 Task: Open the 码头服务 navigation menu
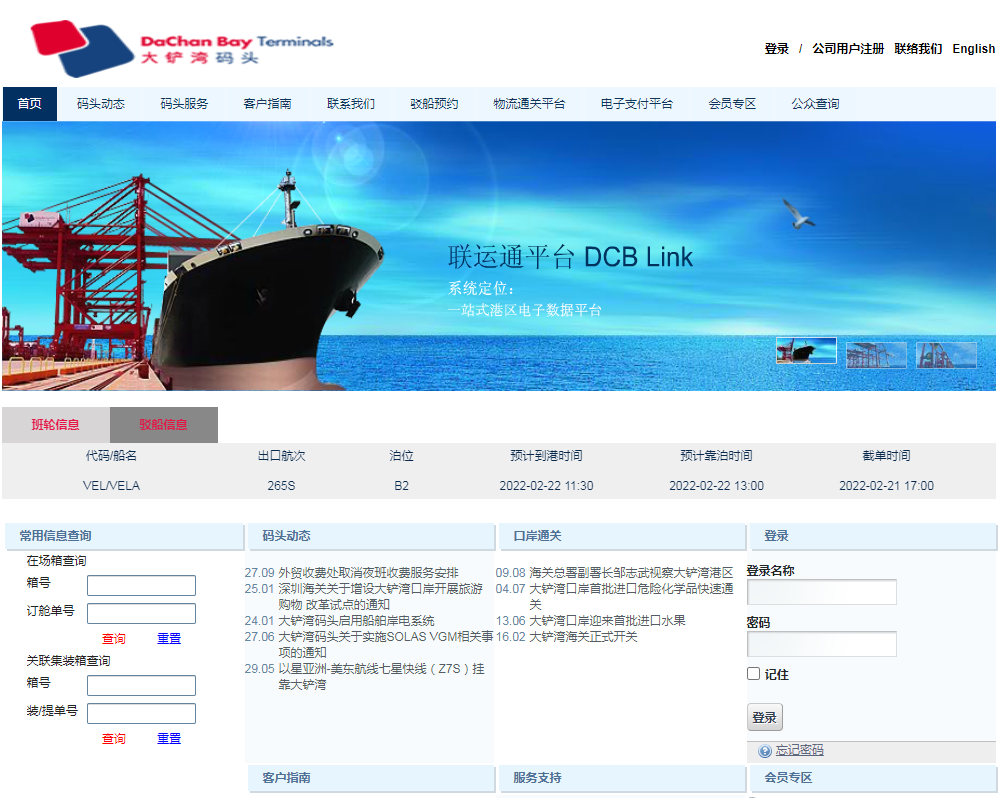184,103
